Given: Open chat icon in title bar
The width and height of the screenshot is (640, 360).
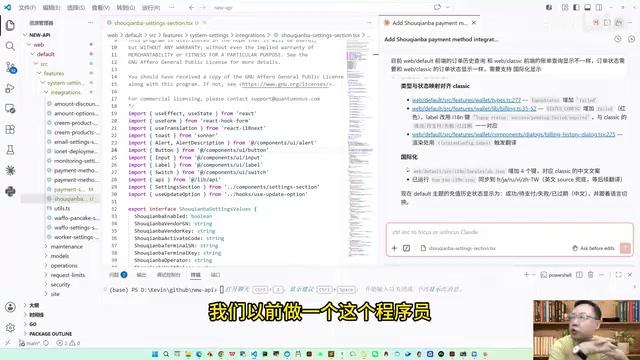Looking at the screenshot, I should (438, 7).
